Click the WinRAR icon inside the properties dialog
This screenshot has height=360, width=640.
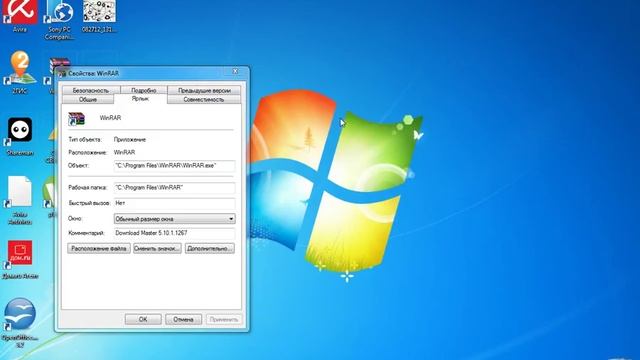(76, 118)
